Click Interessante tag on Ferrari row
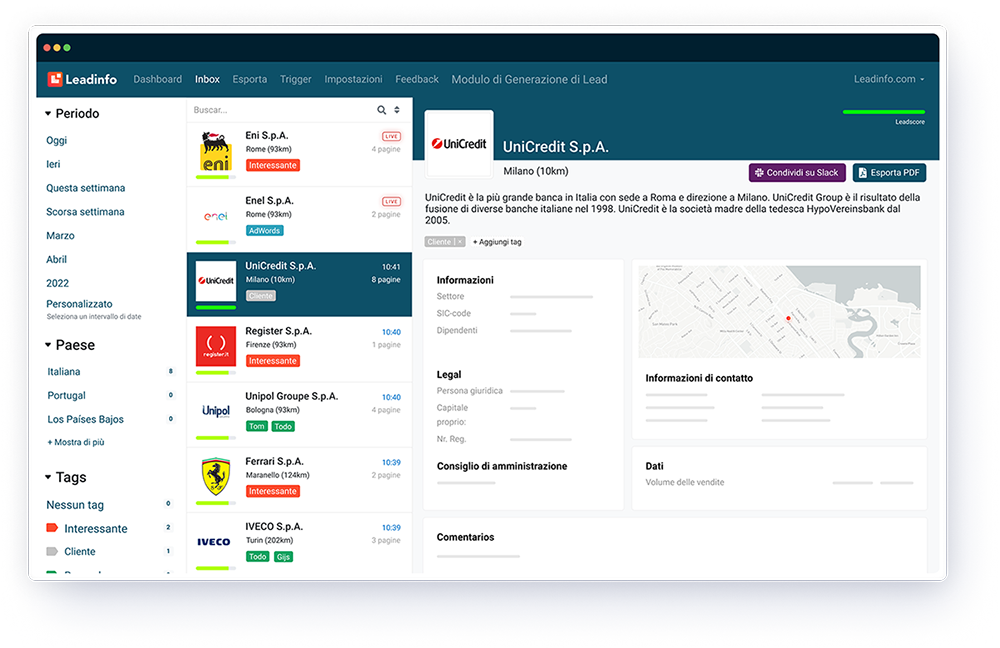This screenshot has height=648, width=1000. pyautogui.click(x=273, y=491)
